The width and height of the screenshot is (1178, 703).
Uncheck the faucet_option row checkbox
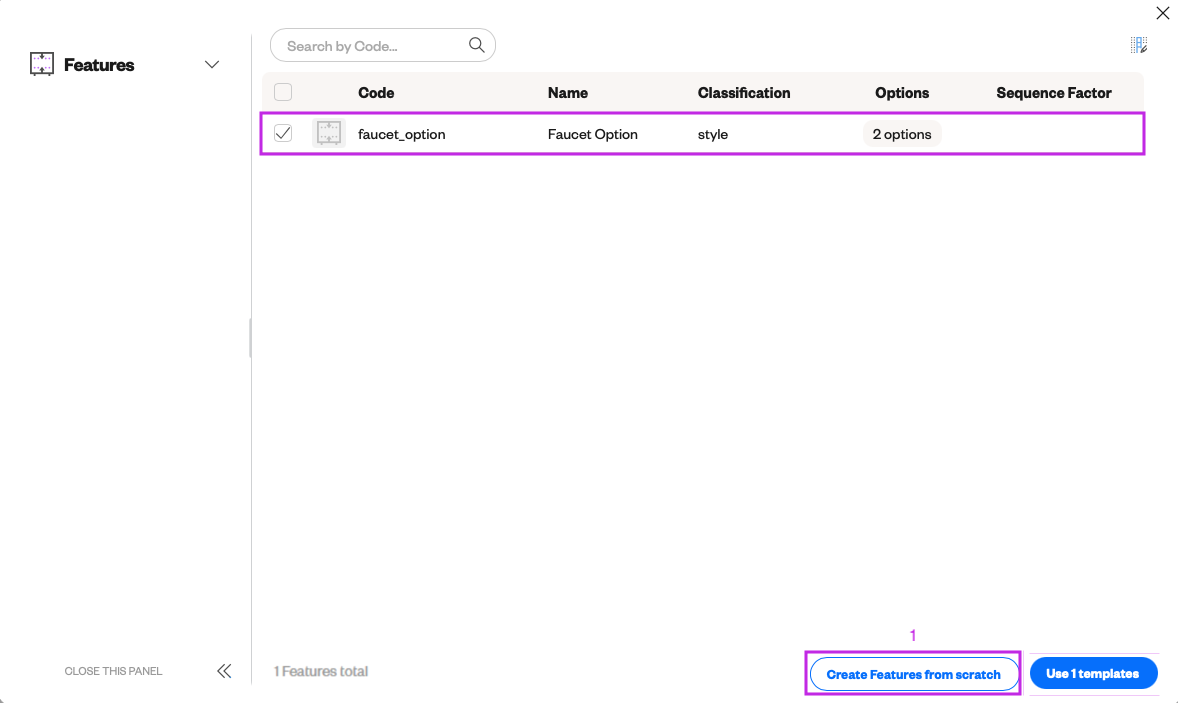[283, 134]
